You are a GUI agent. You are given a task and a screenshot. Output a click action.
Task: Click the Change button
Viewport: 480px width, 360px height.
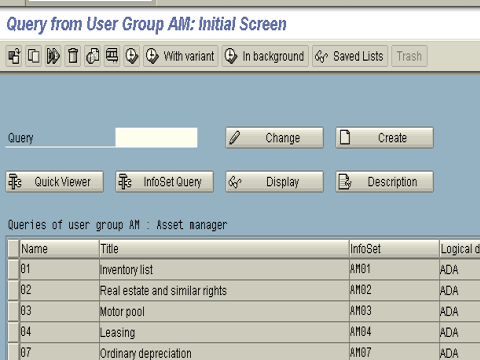coord(275,138)
